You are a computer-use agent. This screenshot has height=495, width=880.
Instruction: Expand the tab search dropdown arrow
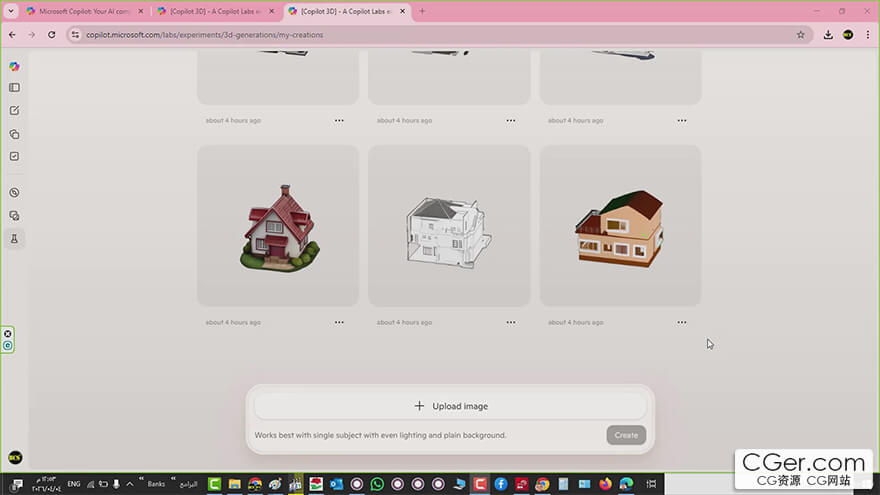click(11, 11)
